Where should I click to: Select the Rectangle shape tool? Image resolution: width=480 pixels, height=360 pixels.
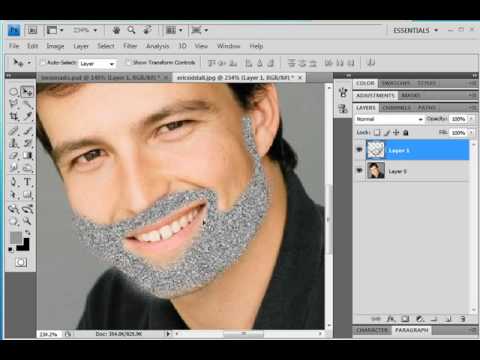pyautogui.click(x=28, y=194)
